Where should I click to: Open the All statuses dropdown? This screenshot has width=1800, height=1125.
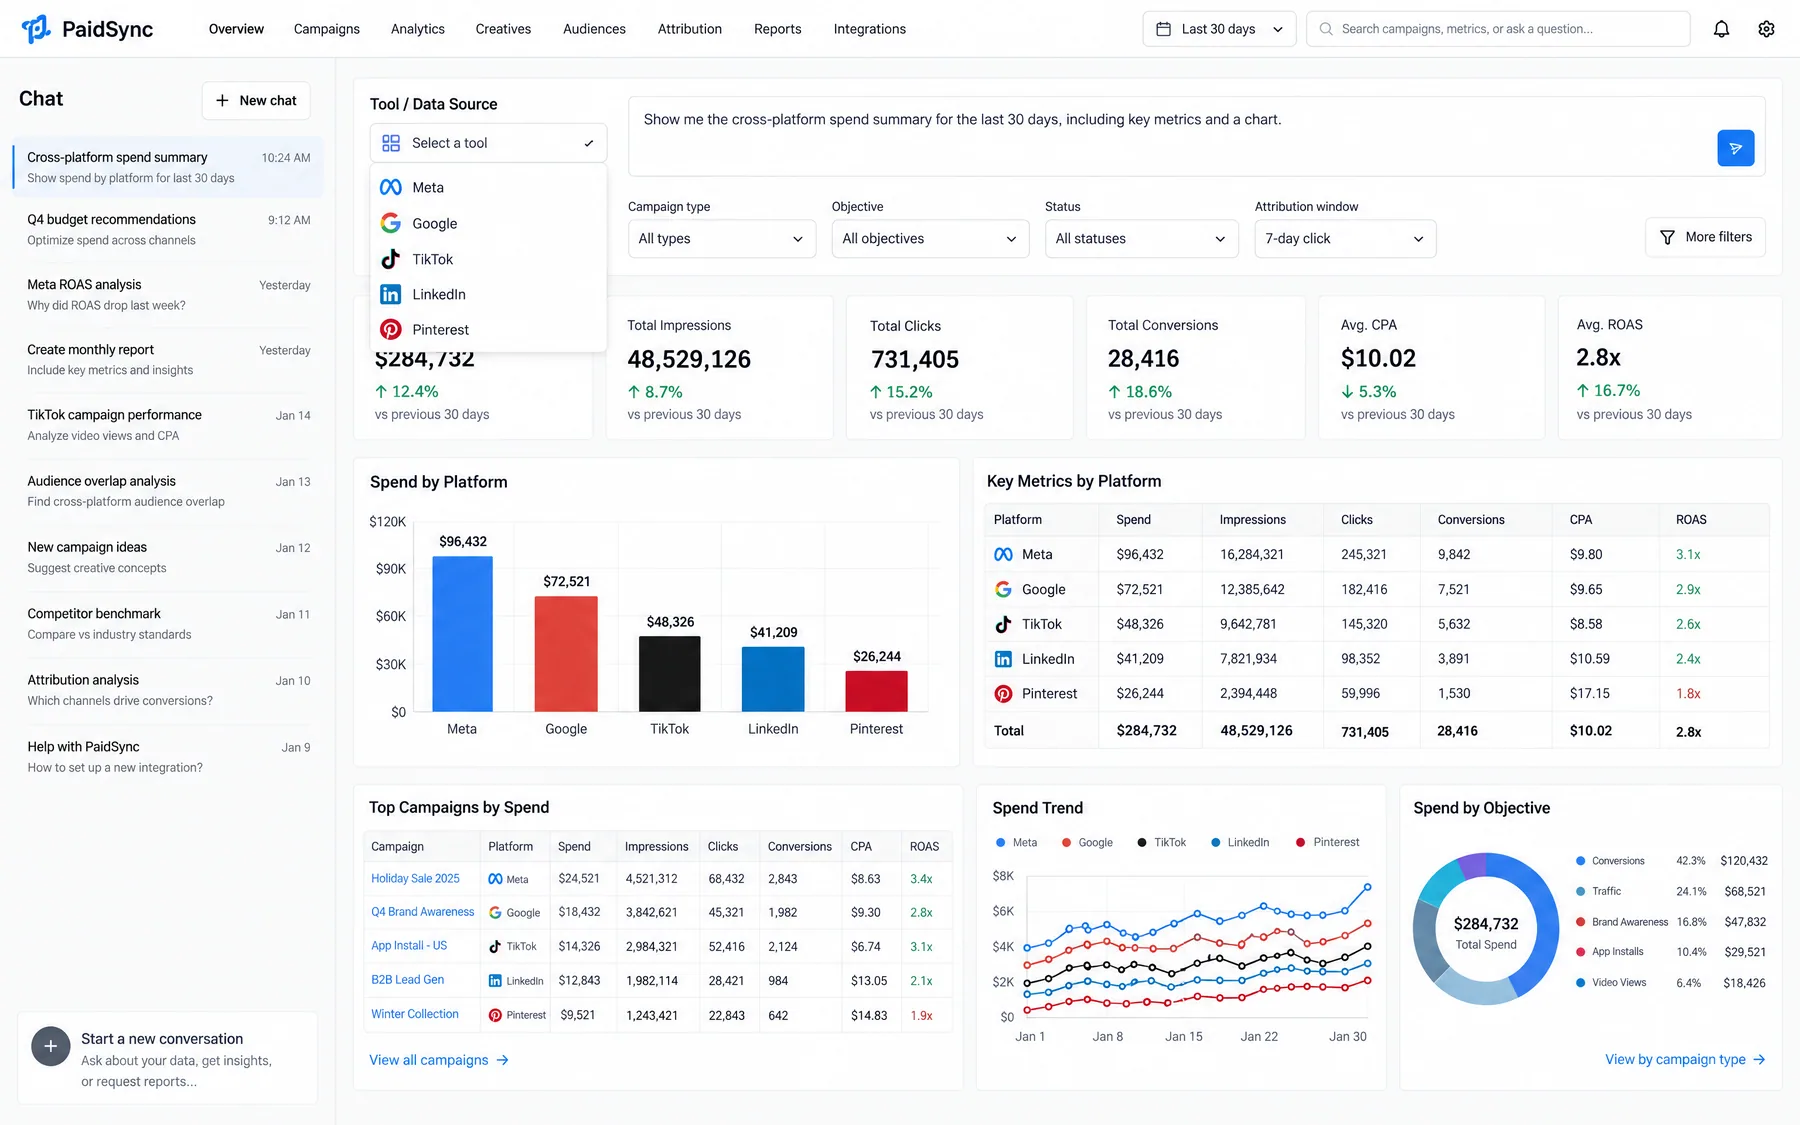coord(1141,238)
